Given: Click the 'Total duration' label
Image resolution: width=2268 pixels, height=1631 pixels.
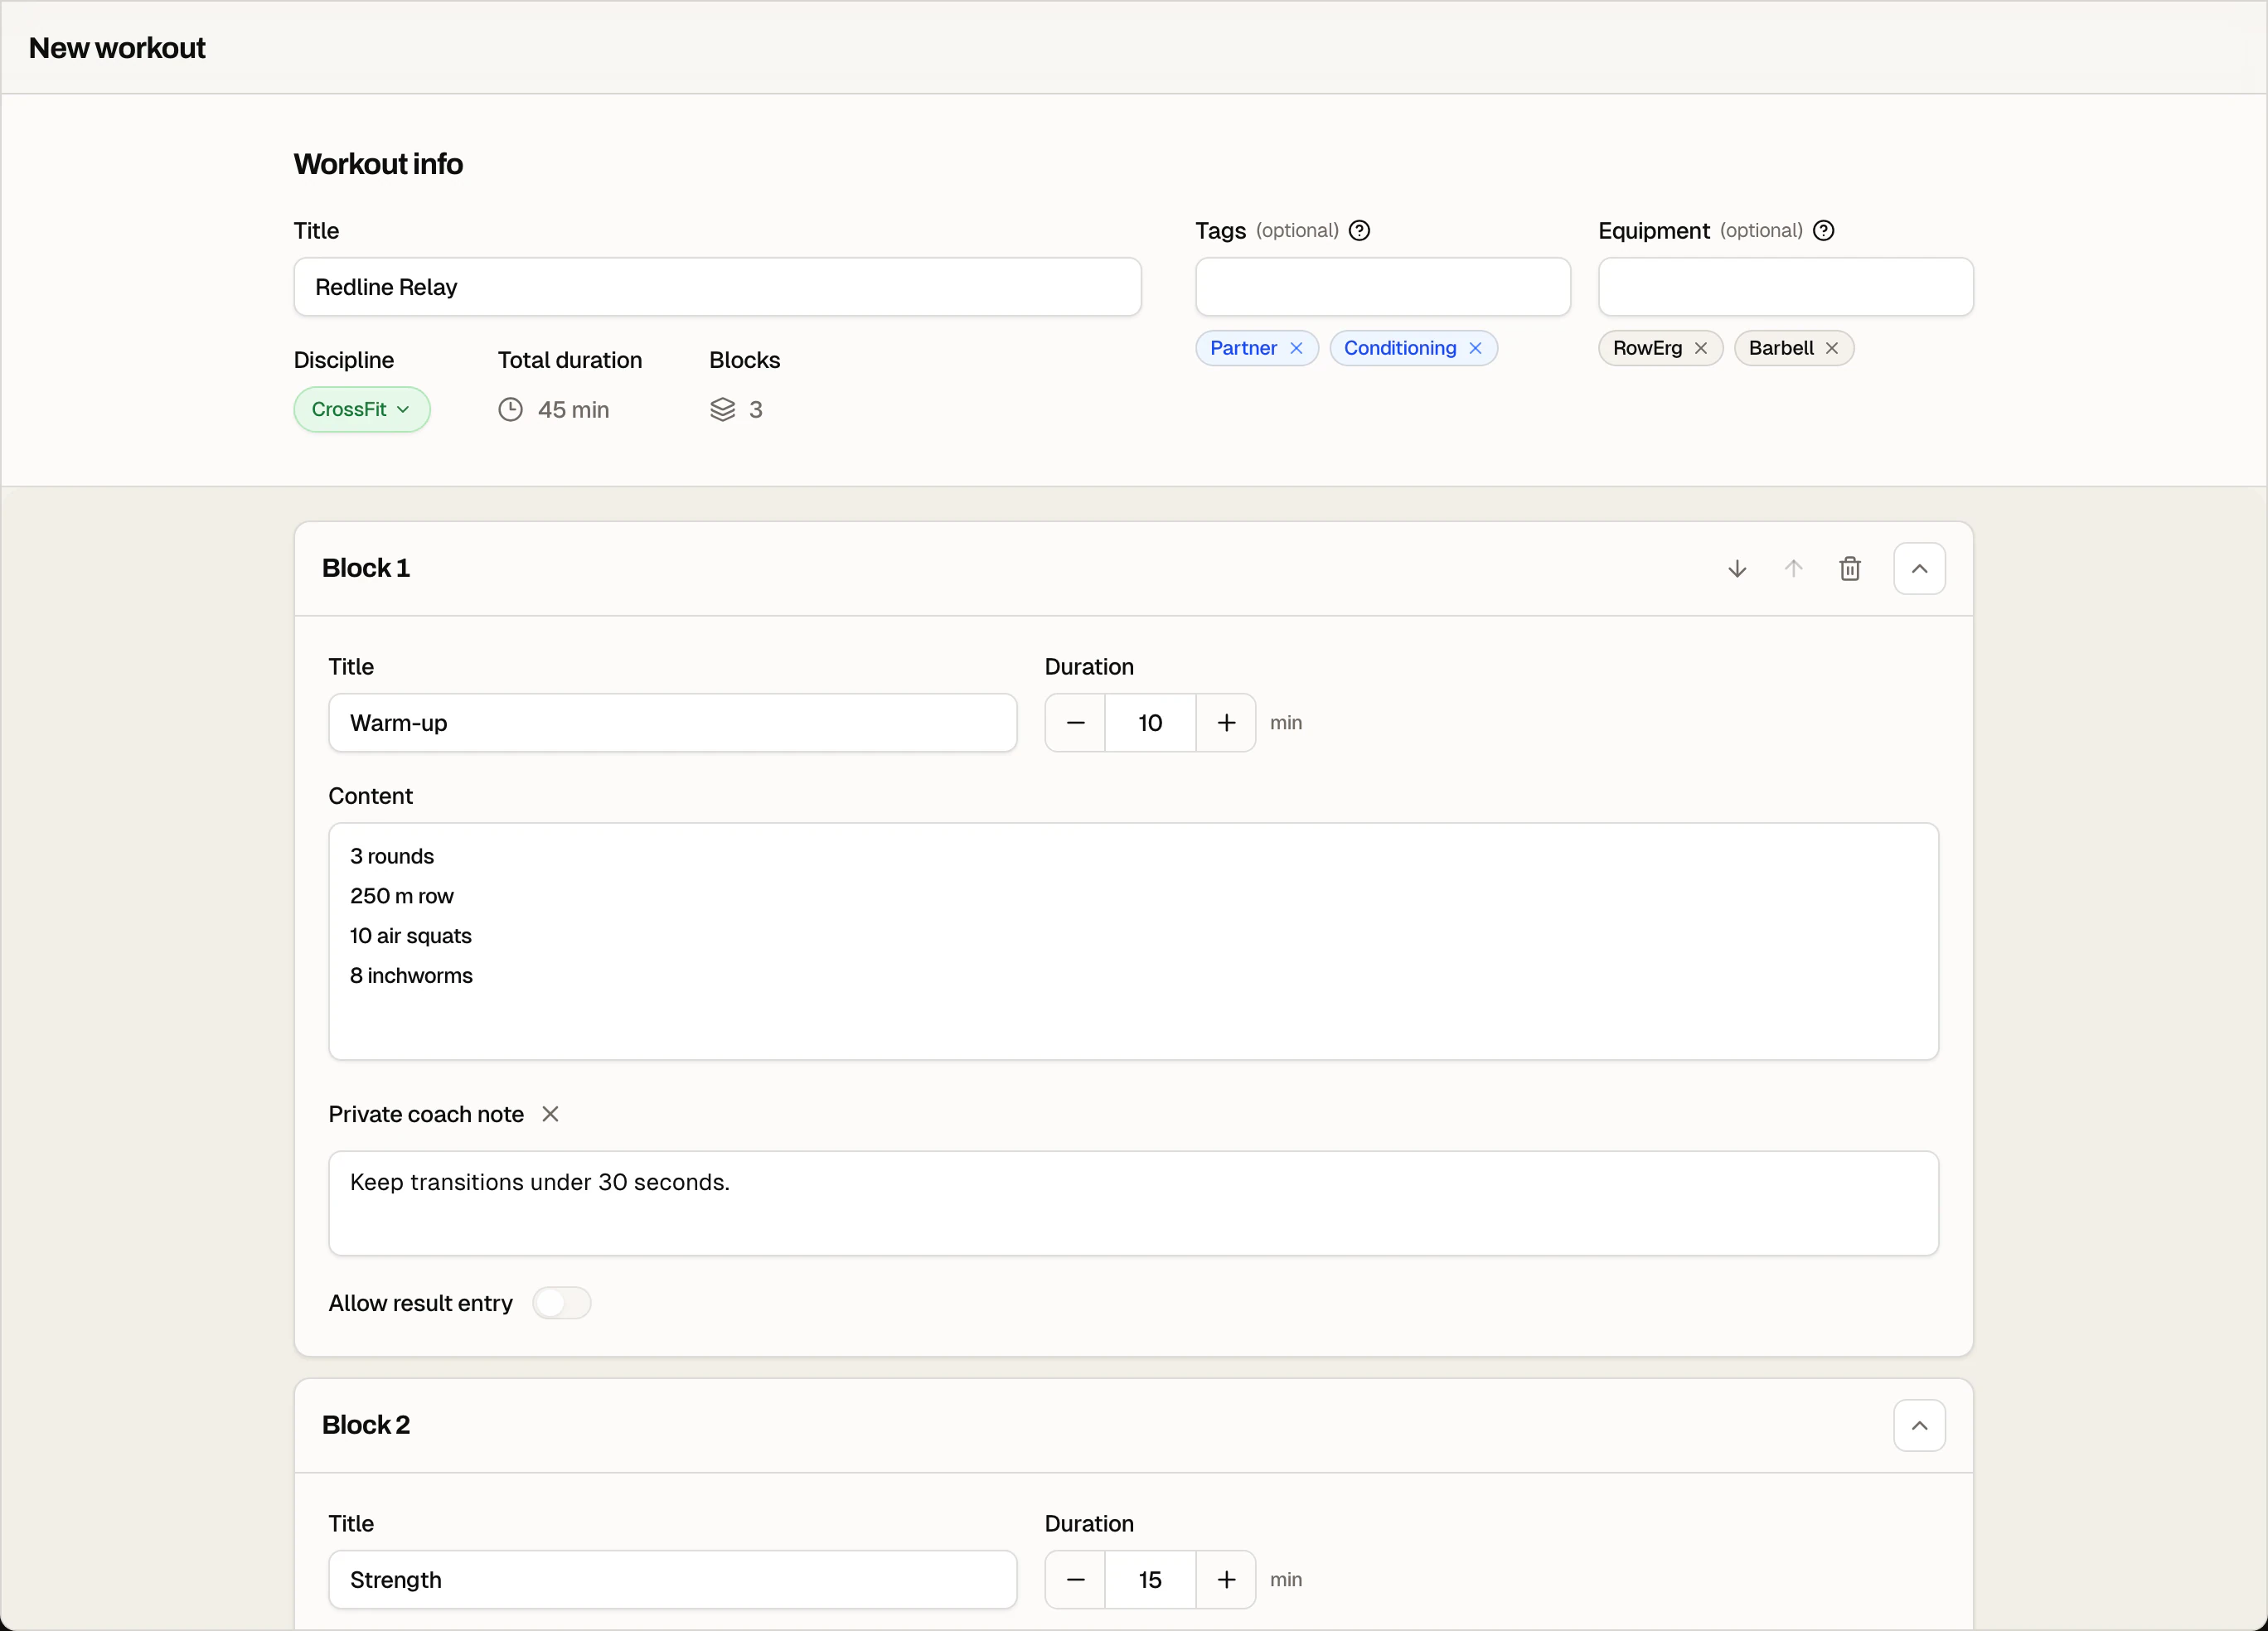Looking at the screenshot, I should pos(570,360).
